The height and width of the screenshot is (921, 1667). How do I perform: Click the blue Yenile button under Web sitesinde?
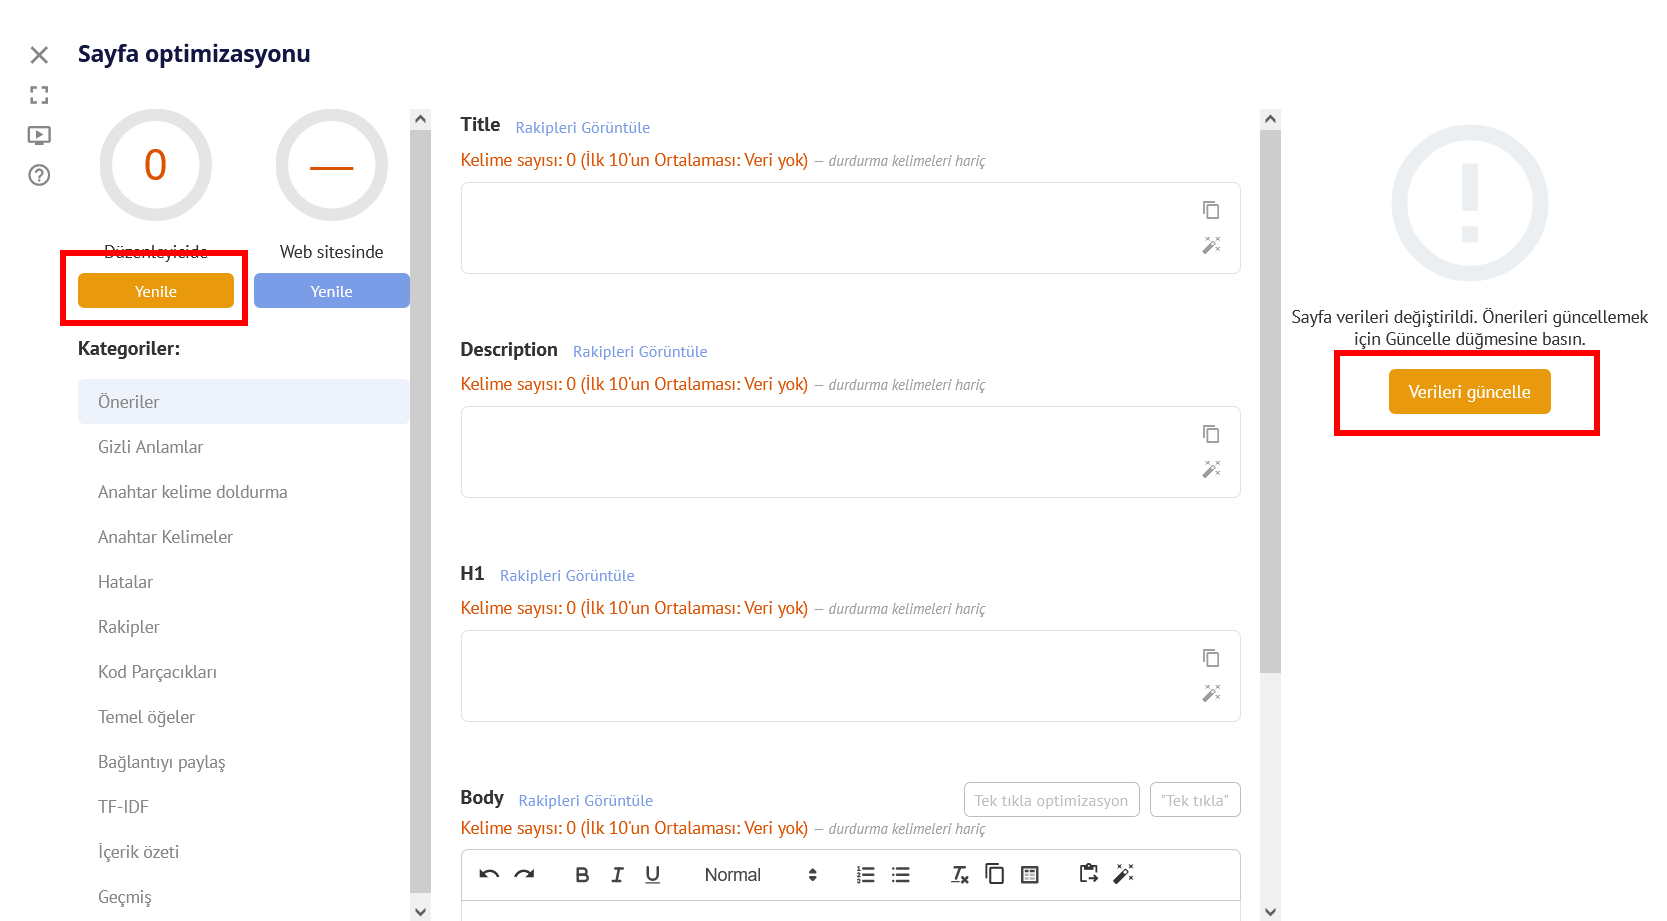[x=331, y=291]
